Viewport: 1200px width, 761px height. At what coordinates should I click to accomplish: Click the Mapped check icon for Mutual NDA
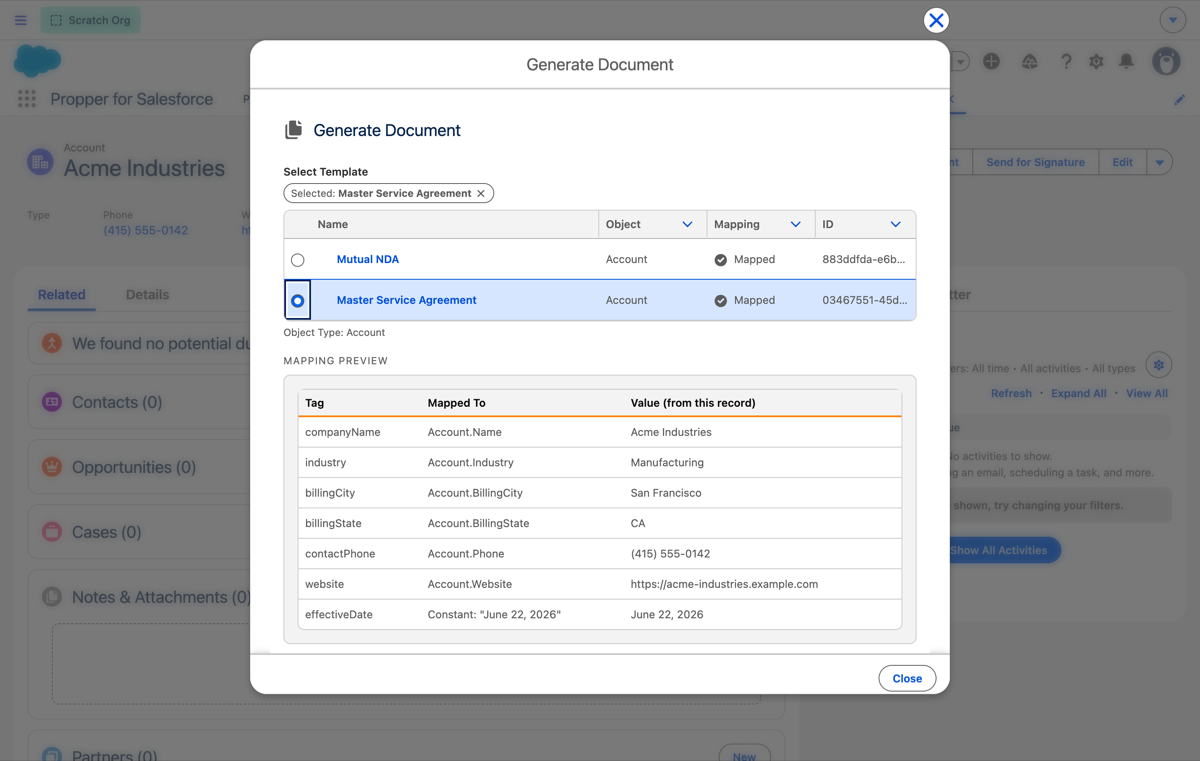pos(720,259)
